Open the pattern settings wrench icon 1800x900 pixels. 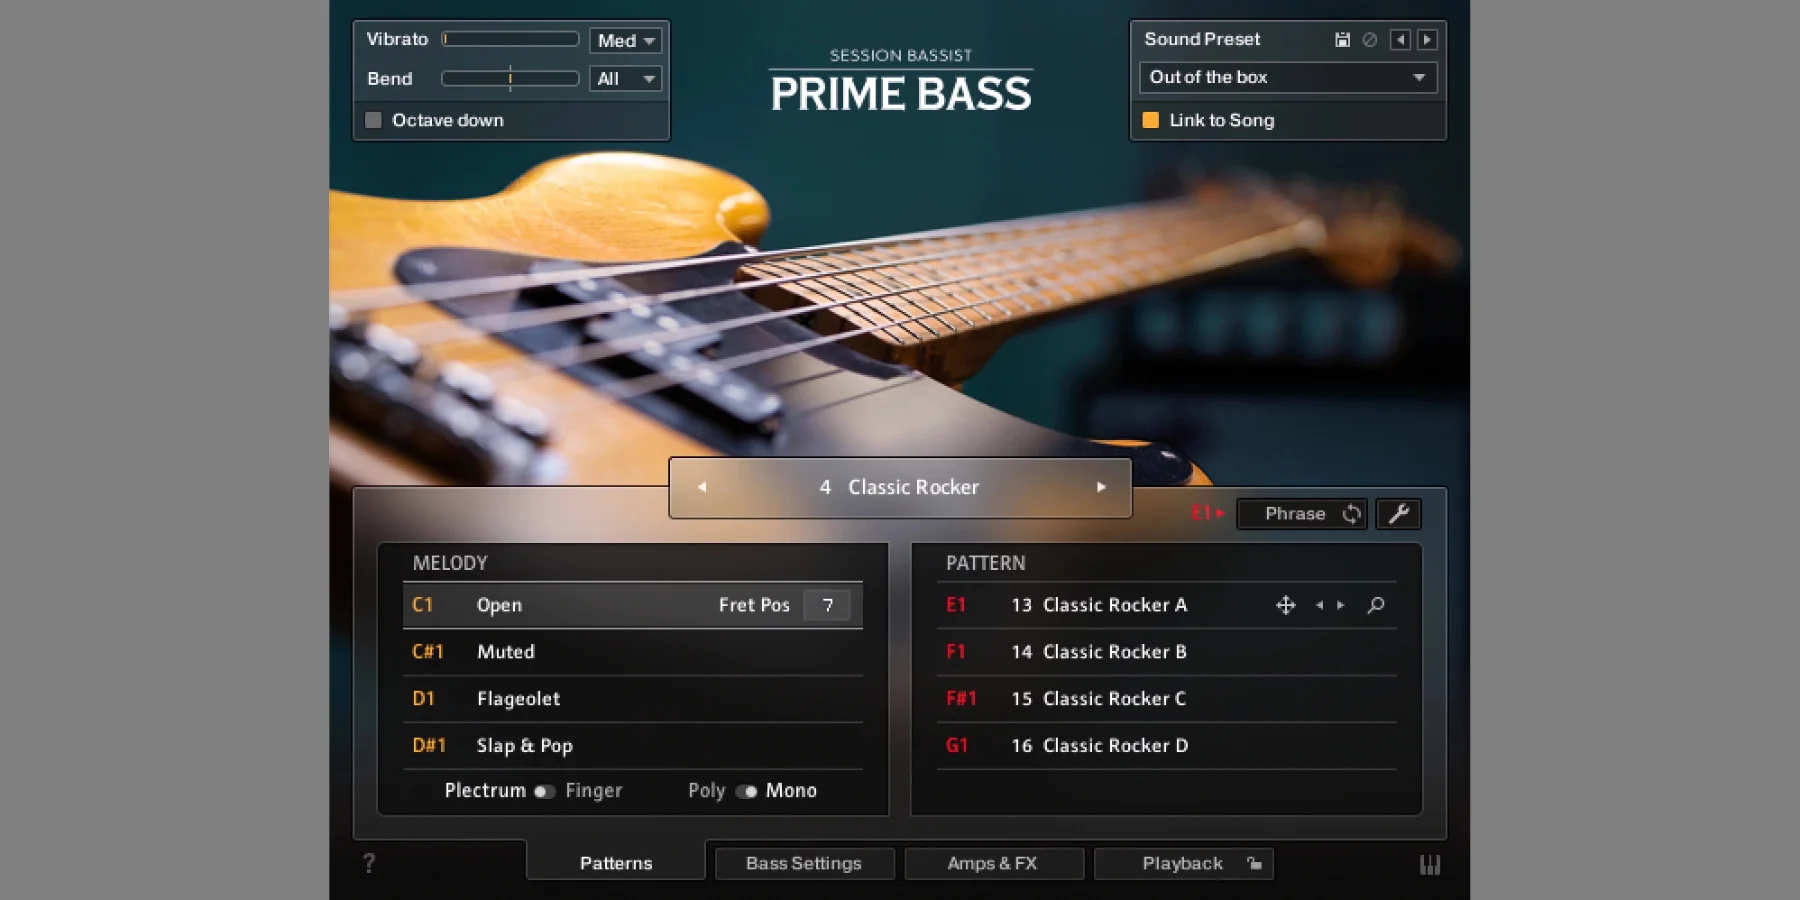pyautogui.click(x=1398, y=513)
